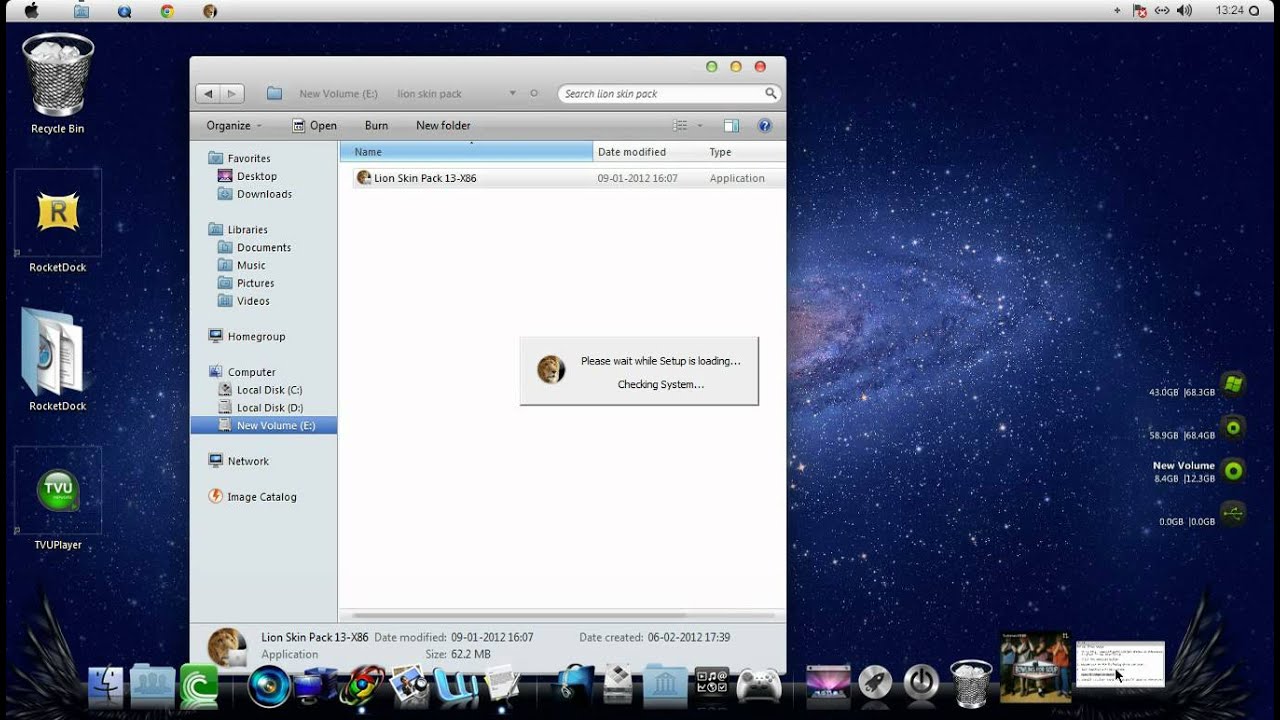Sort by the Date modified column header
The width and height of the screenshot is (1280, 720).
[648, 152]
